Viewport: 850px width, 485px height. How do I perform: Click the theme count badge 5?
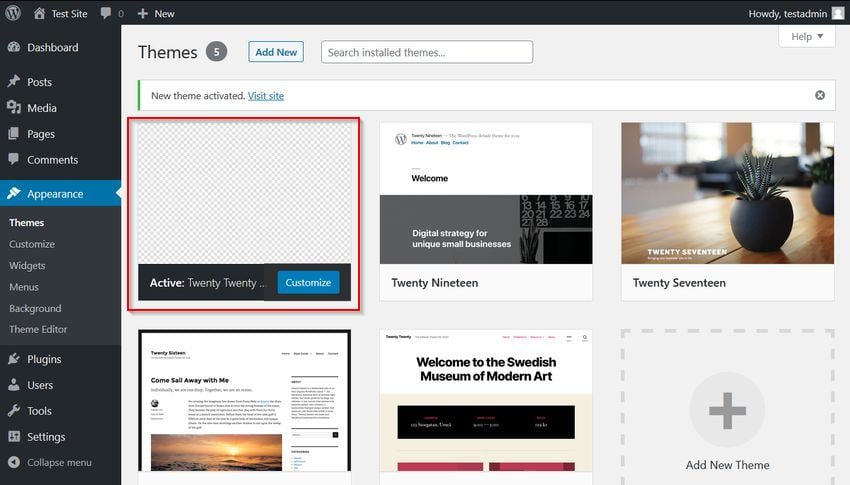pos(216,52)
